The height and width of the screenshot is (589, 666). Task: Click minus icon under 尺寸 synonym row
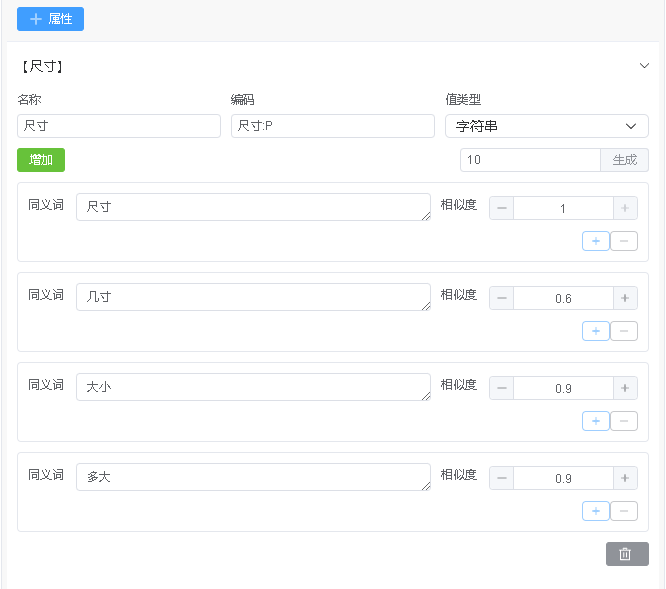[x=624, y=241]
